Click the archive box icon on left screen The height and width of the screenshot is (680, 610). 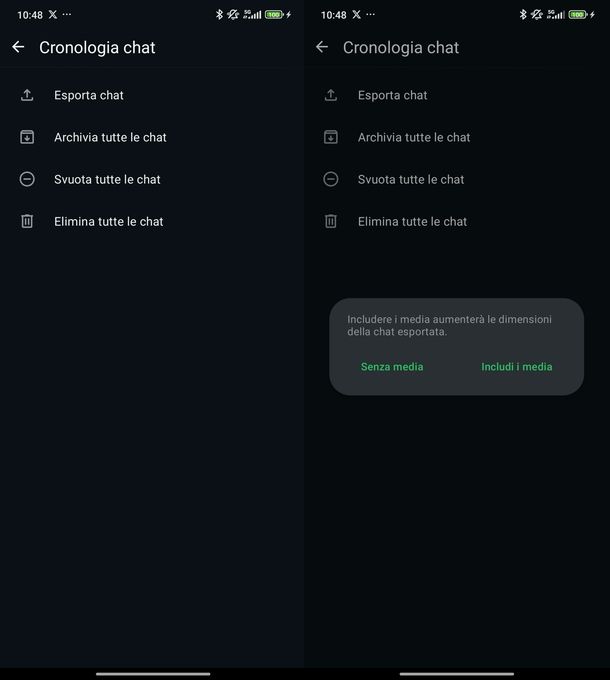pyautogui.click(x=27, y=137)
